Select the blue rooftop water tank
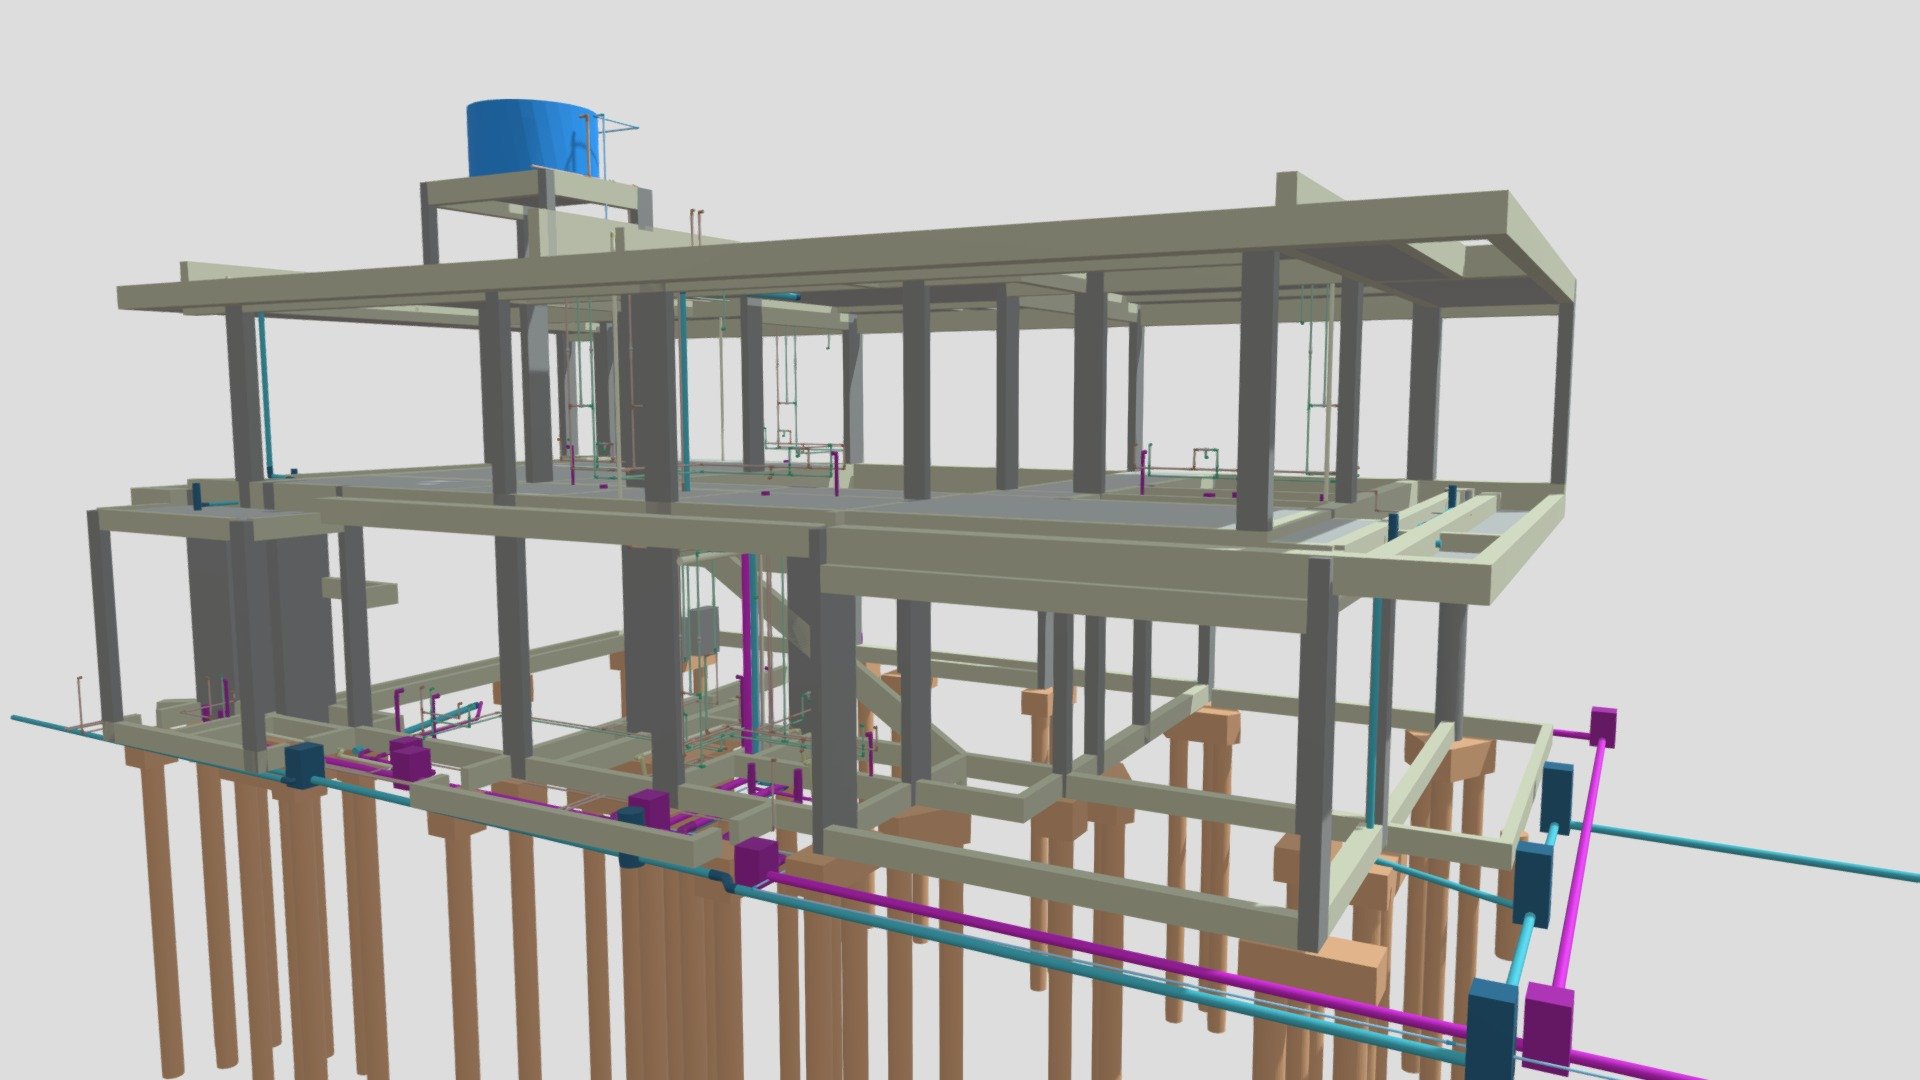The image size is (1920, 1080). (x=535, y=139)
